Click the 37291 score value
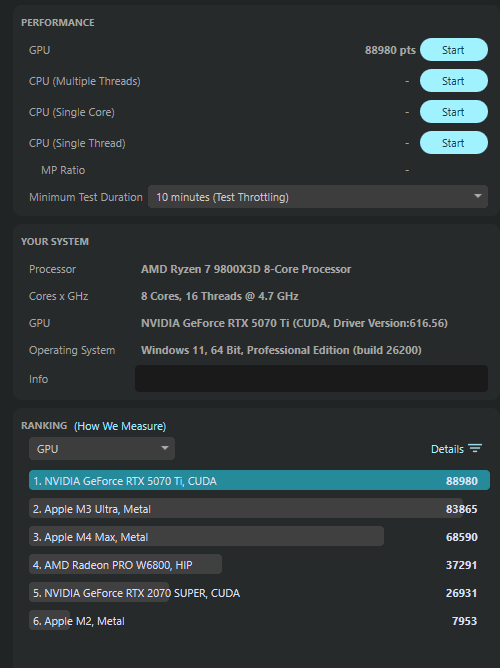Viewport: 500px width, 668px height. (462, 565)
